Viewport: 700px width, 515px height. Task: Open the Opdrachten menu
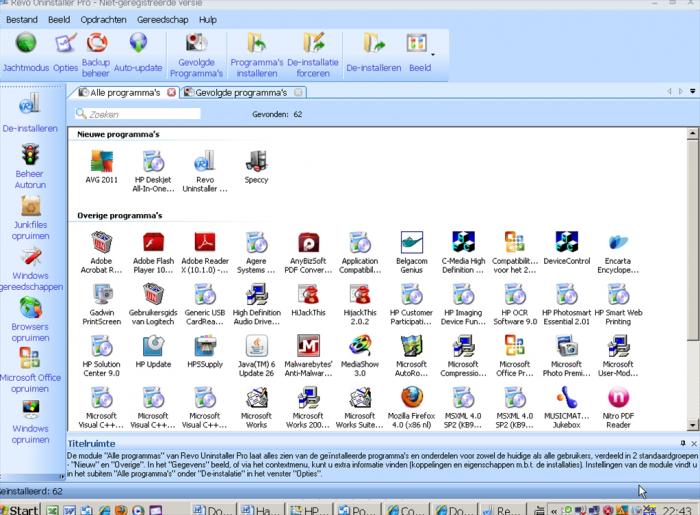click(103, 20)
